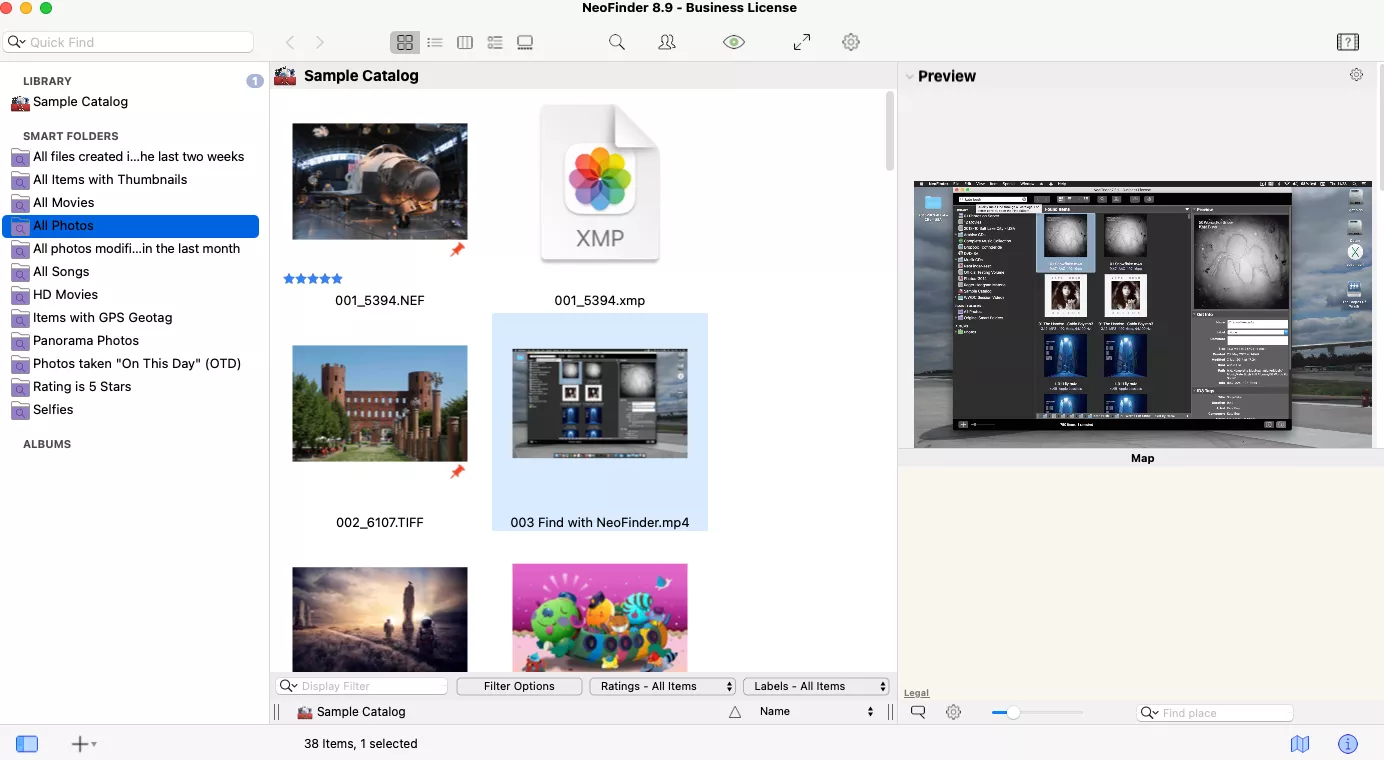Switch to icon grid view
1384x760 pixels.
[x=404, y=42]
